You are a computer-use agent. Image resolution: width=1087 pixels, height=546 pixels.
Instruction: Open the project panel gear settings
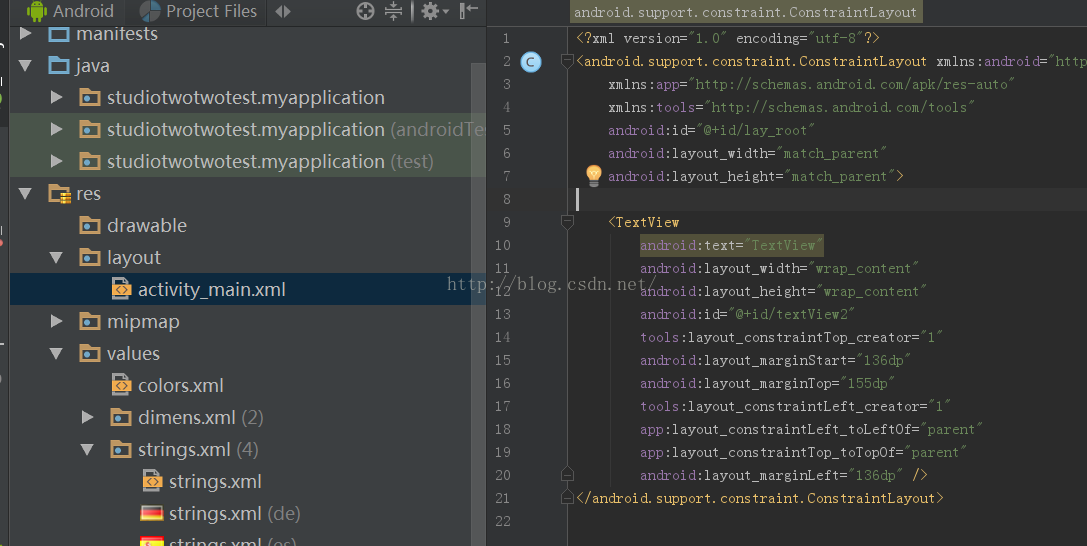(x=430, y=12)
